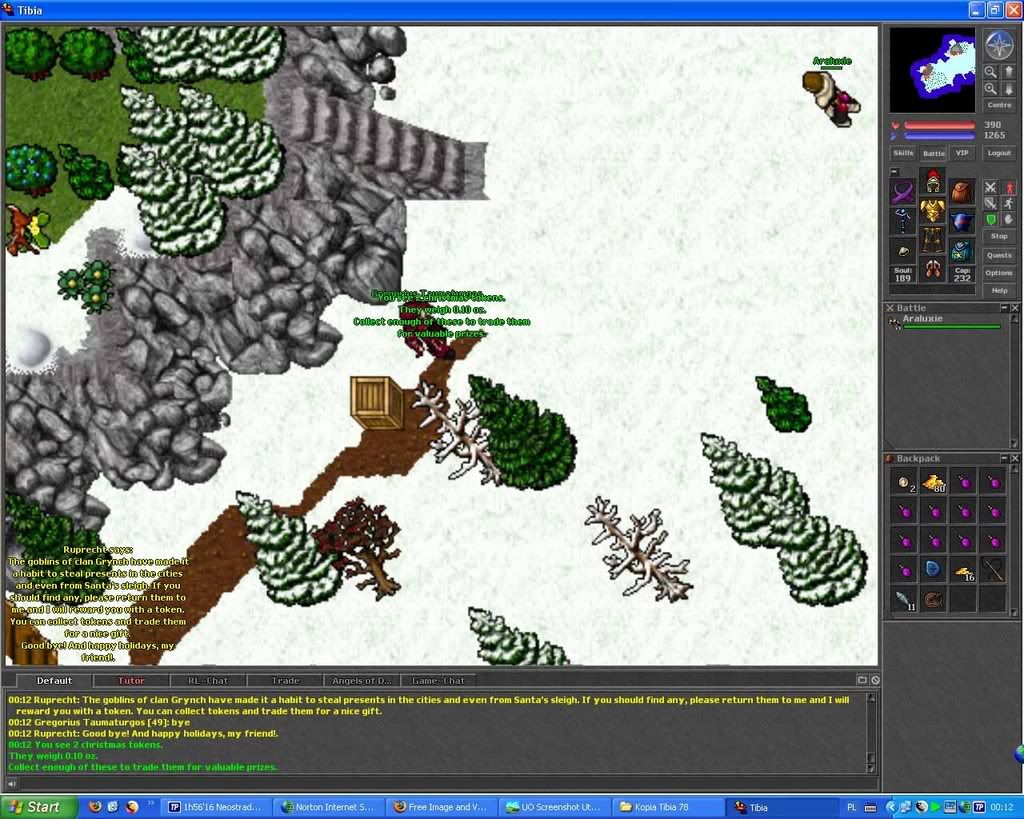Select chase opponent mode (running figure)
This screenshot has width=1024, height=819.
[x=1008, y=204]
